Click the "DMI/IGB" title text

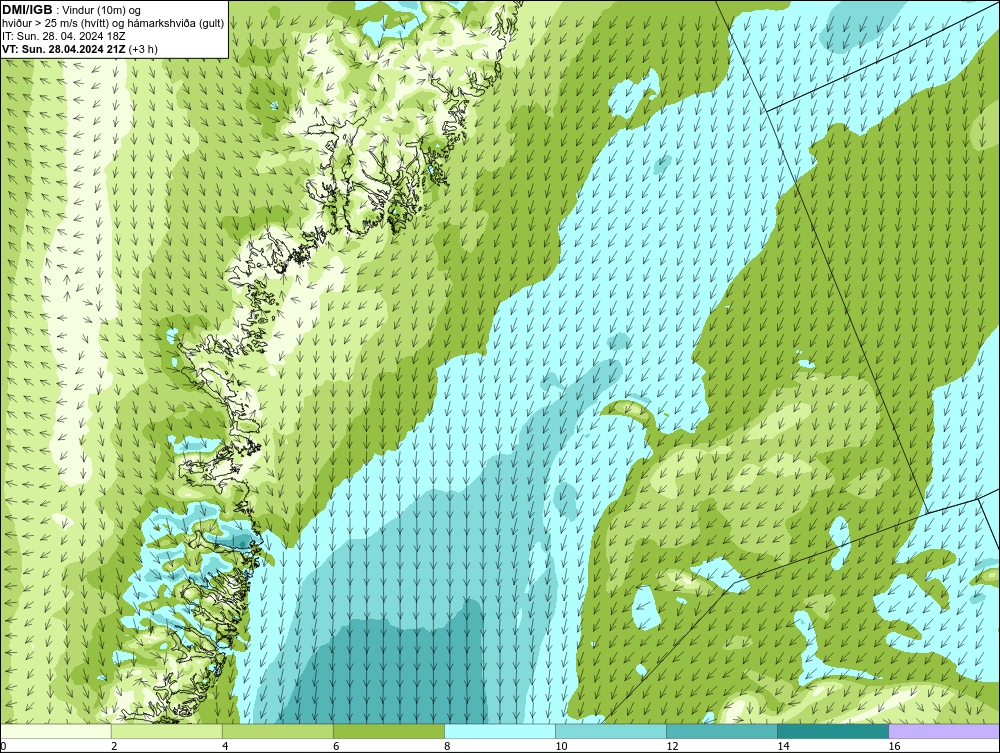coord(27,10)
